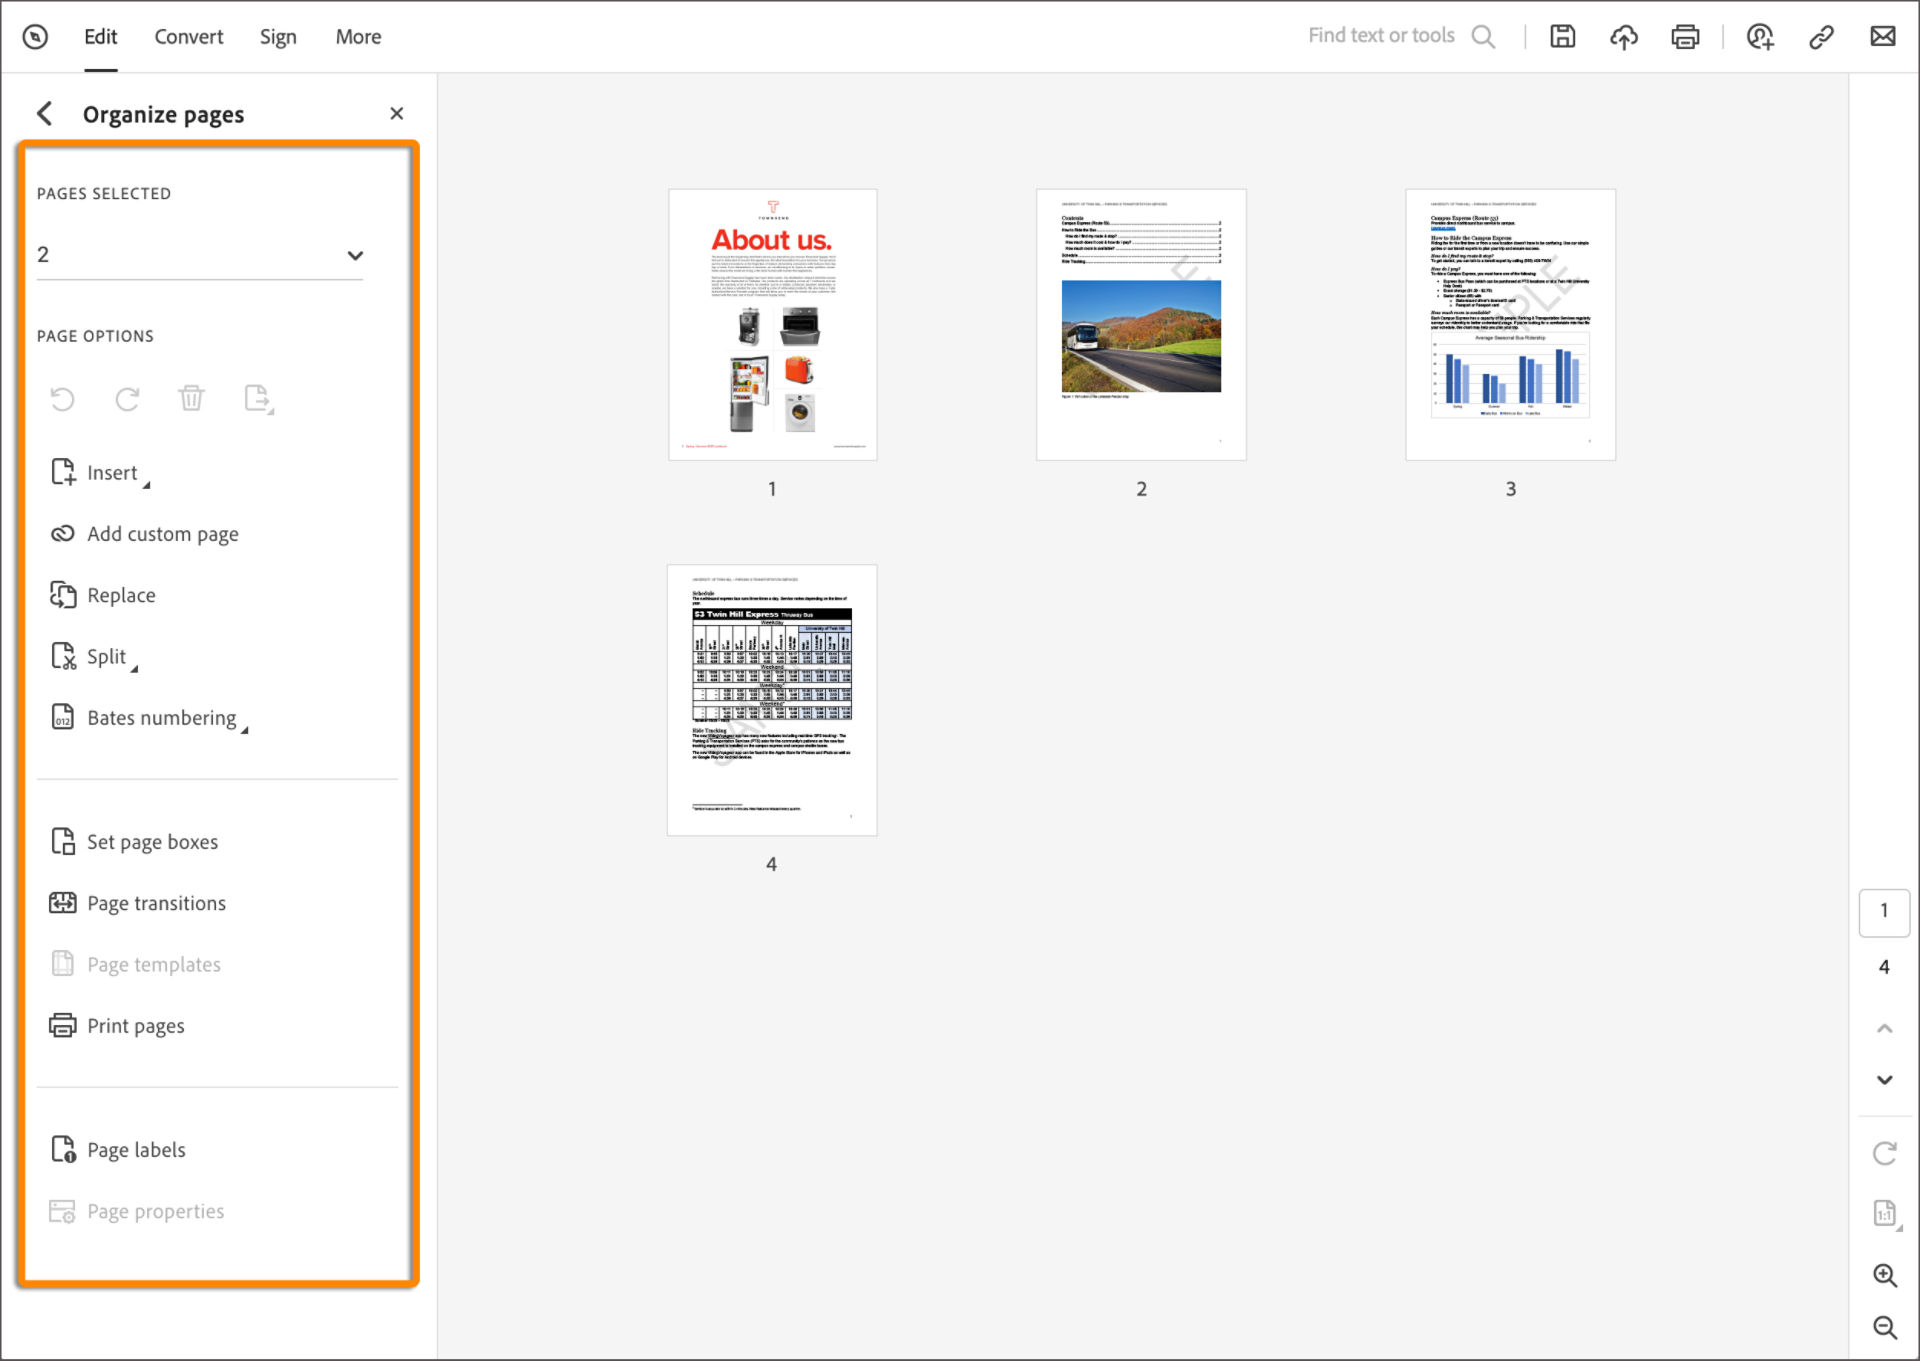The height and width of the screenshot is (1361, 1920).
Task: Open the More menu
Action: [x=357, y=36]
